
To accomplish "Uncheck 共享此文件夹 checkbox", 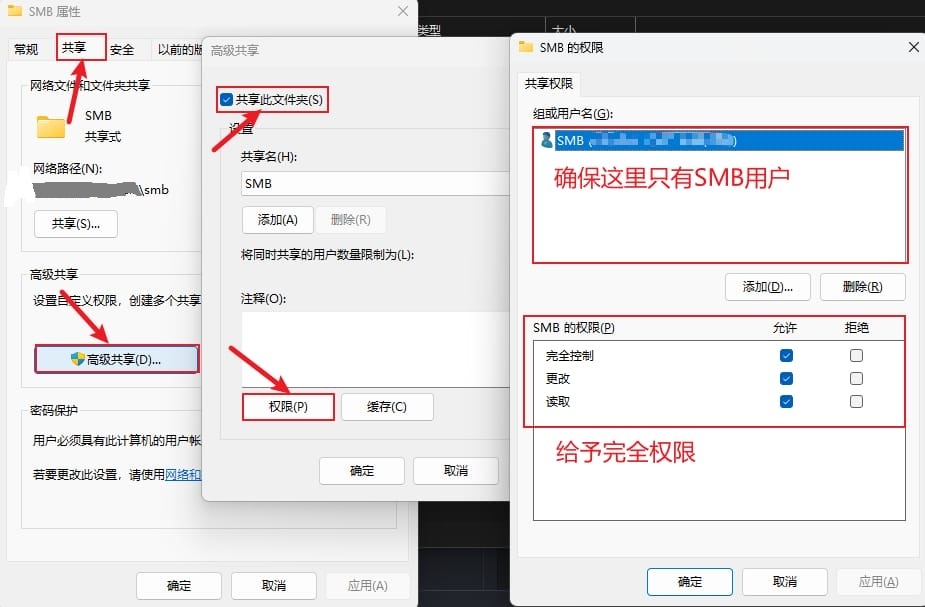I will (227, 99).
